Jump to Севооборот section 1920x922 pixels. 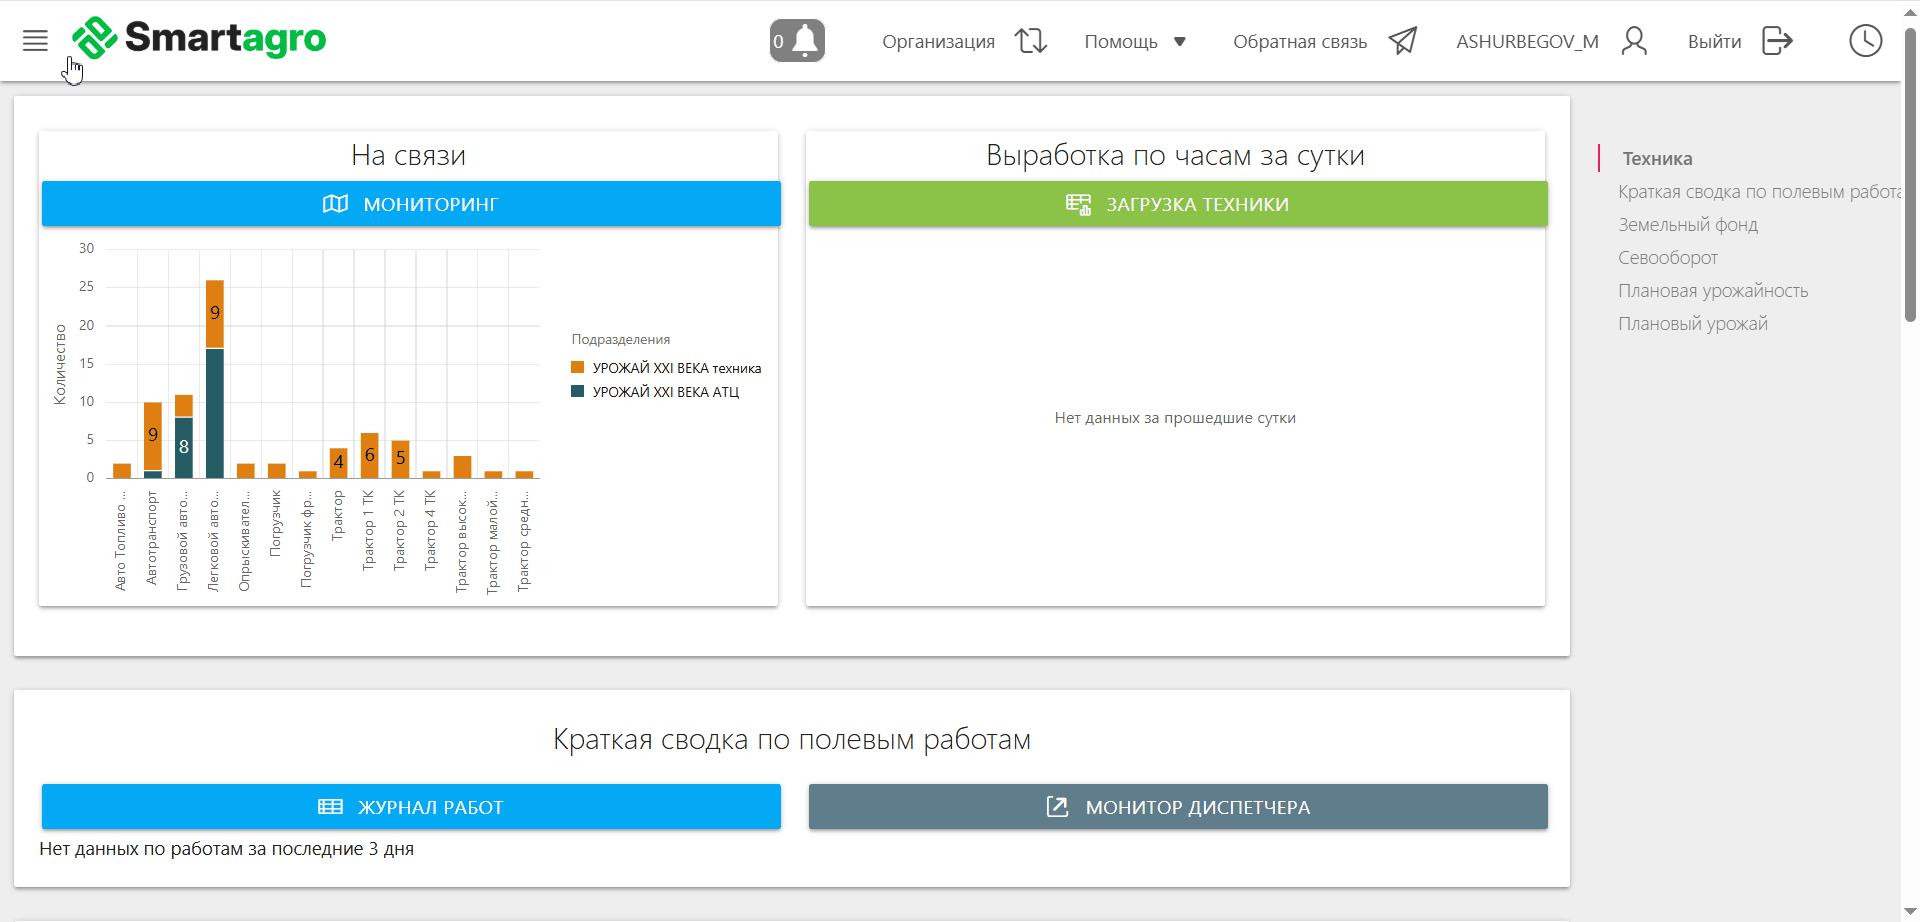pos(1668,258)
